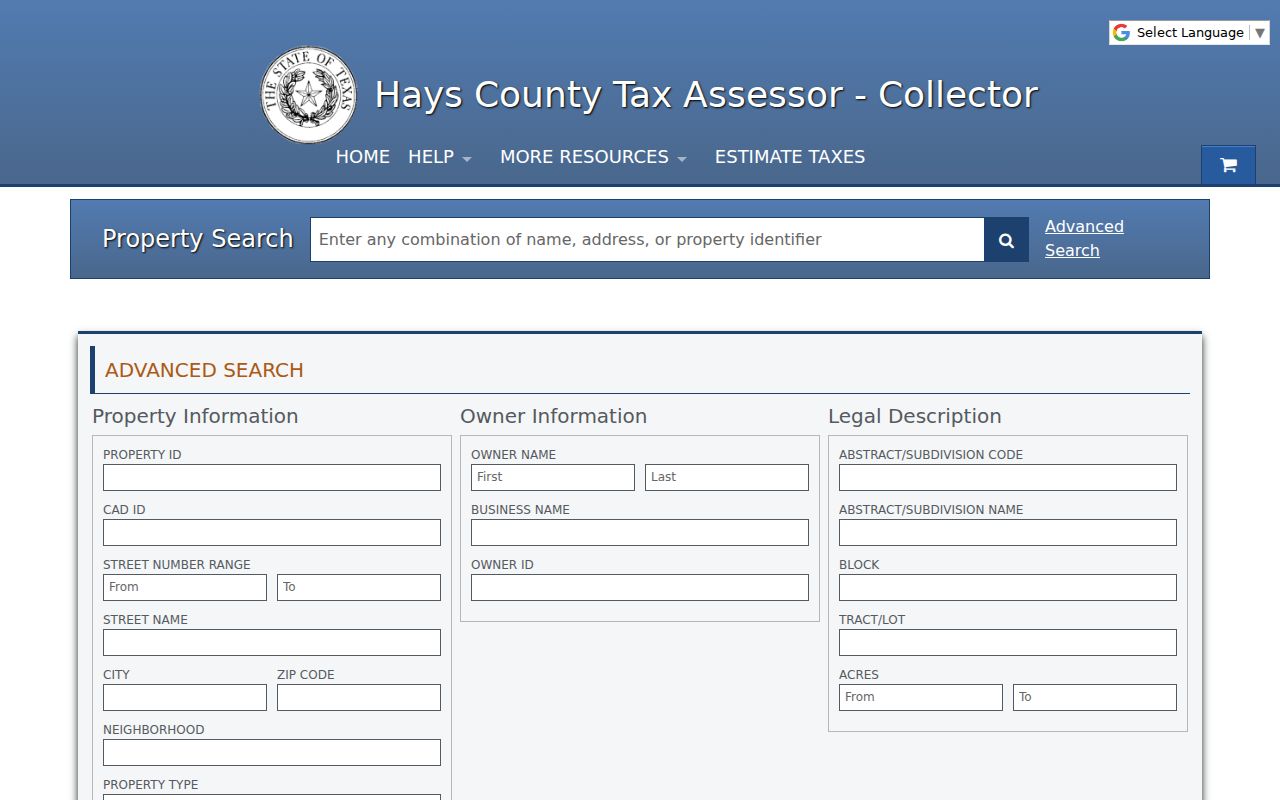Go to the HOME page
Image resolution: width=1280 pixels, height=800 pixels.
363,157
